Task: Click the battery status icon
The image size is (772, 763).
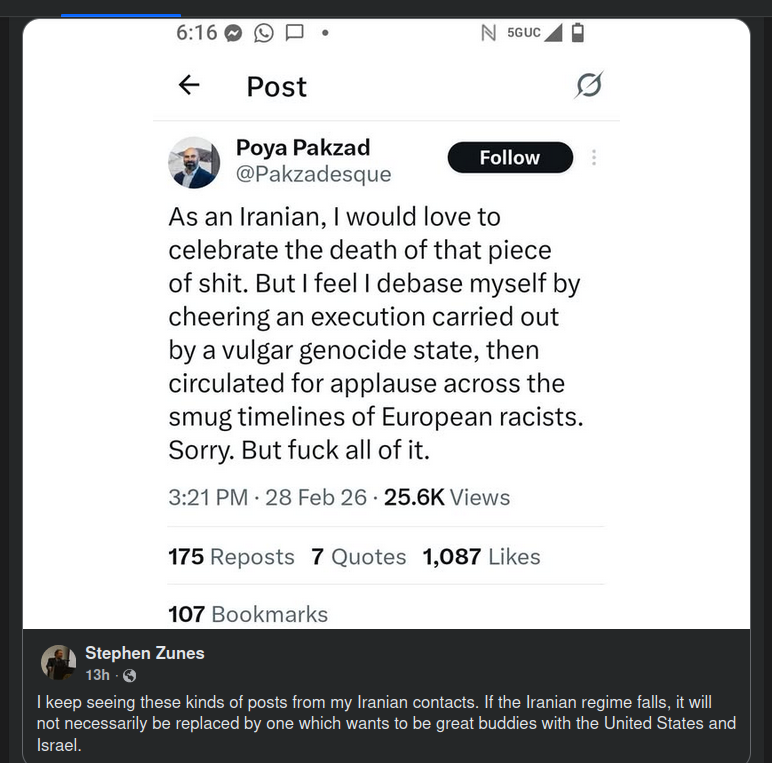Action: pyautogui.click(x=578, y=33)
